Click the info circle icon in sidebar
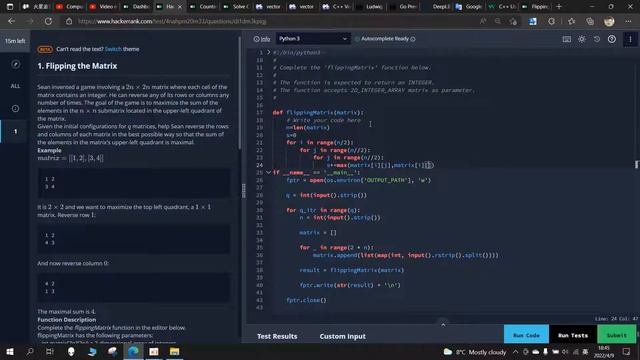Viewport: 640px width, 360px height. click(x=16, y=109)
